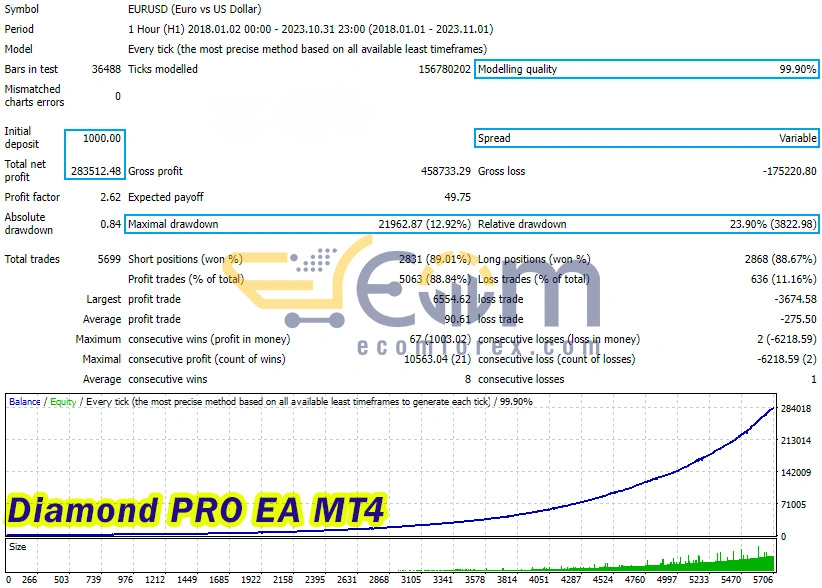The width and height of the screenshot is (822, 588).
Task: Click the Loss trades value 636 (11.16%)
Action: [783, 279]
